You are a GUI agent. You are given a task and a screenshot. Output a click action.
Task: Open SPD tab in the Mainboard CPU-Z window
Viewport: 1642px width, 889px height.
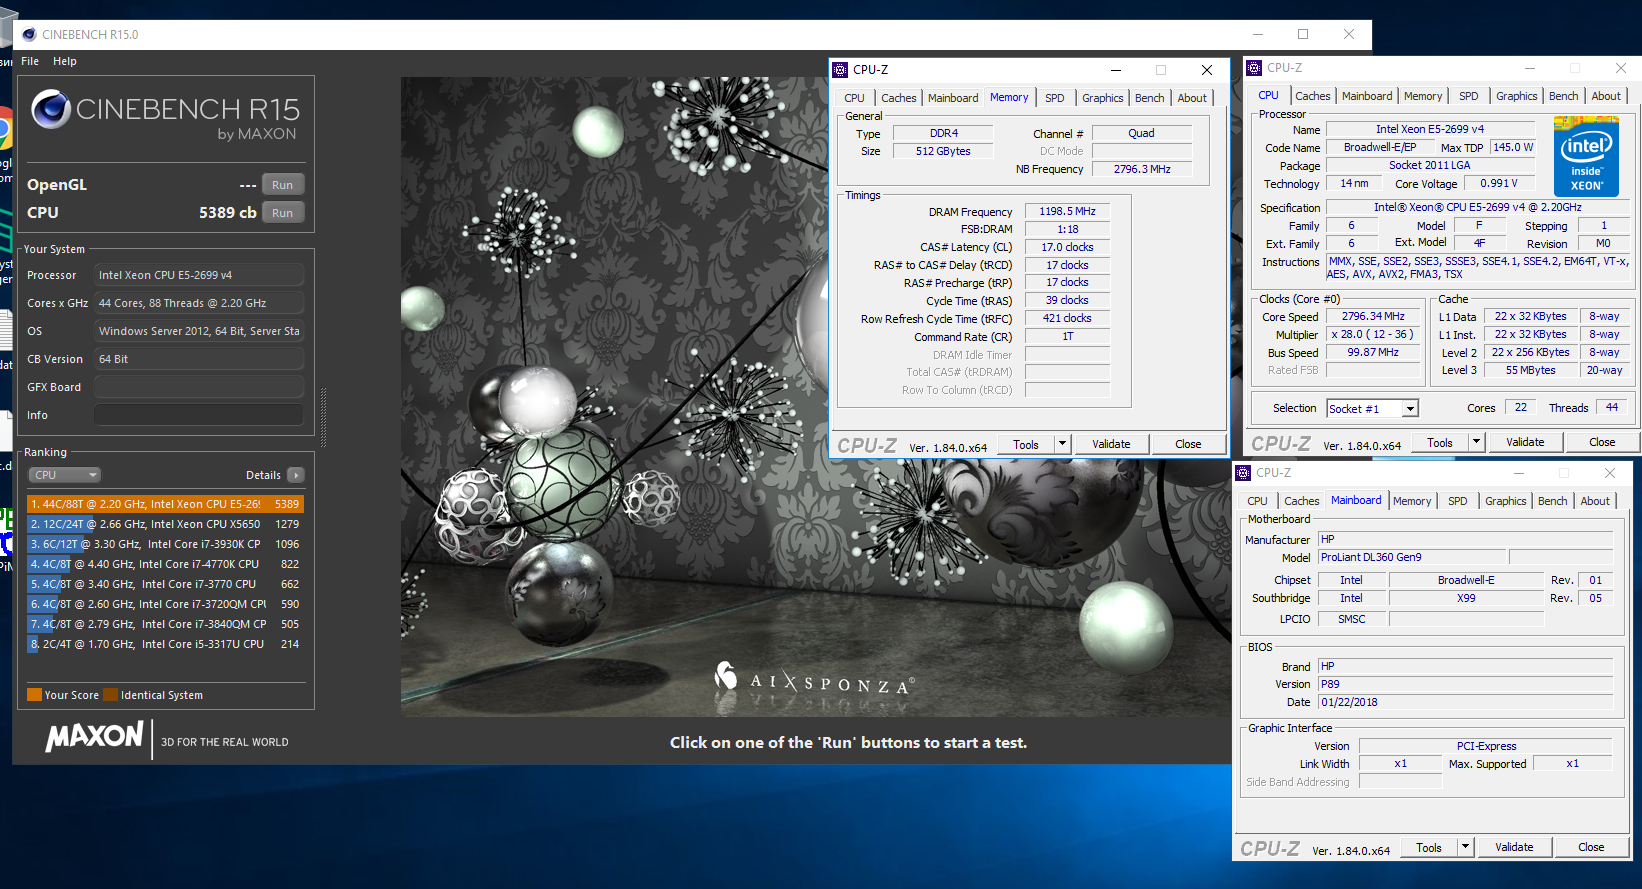(x=1458, y=501)
